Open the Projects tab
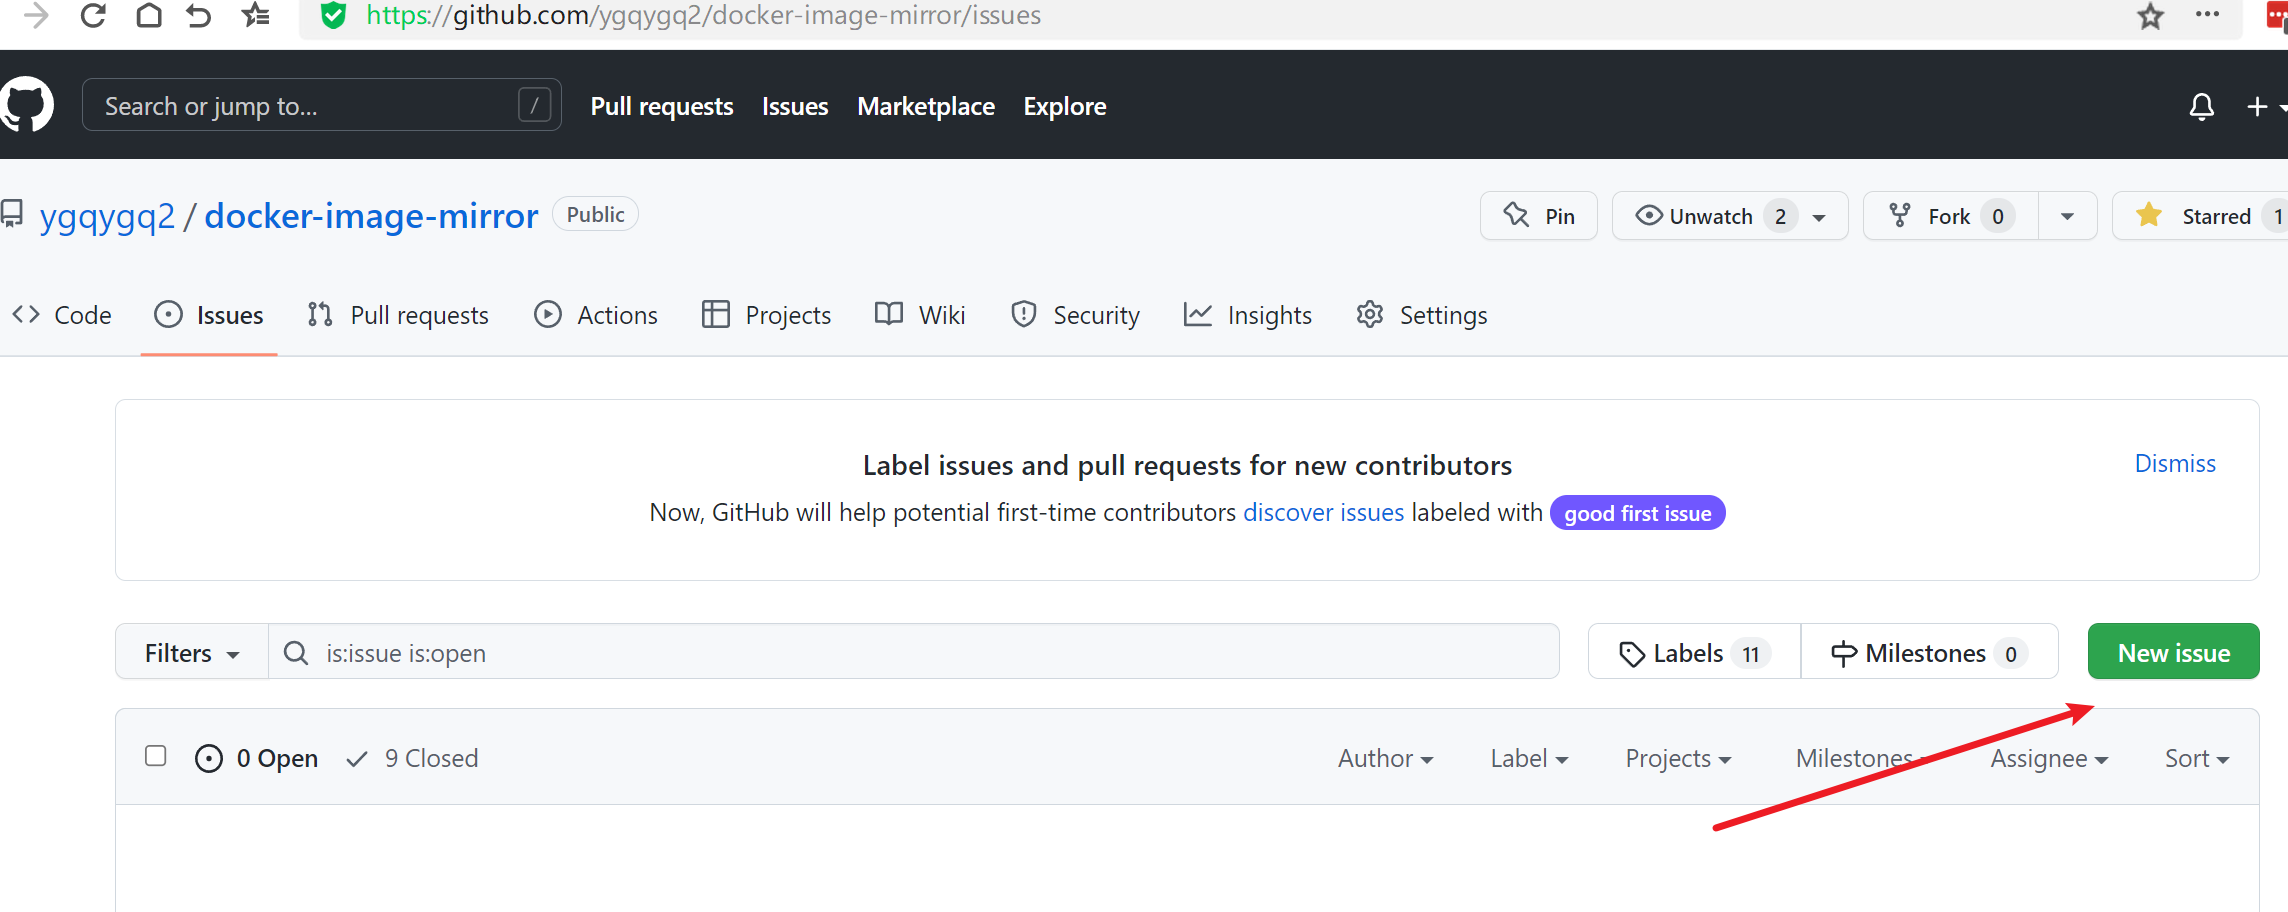2288x912 pixels. [766, 315]
